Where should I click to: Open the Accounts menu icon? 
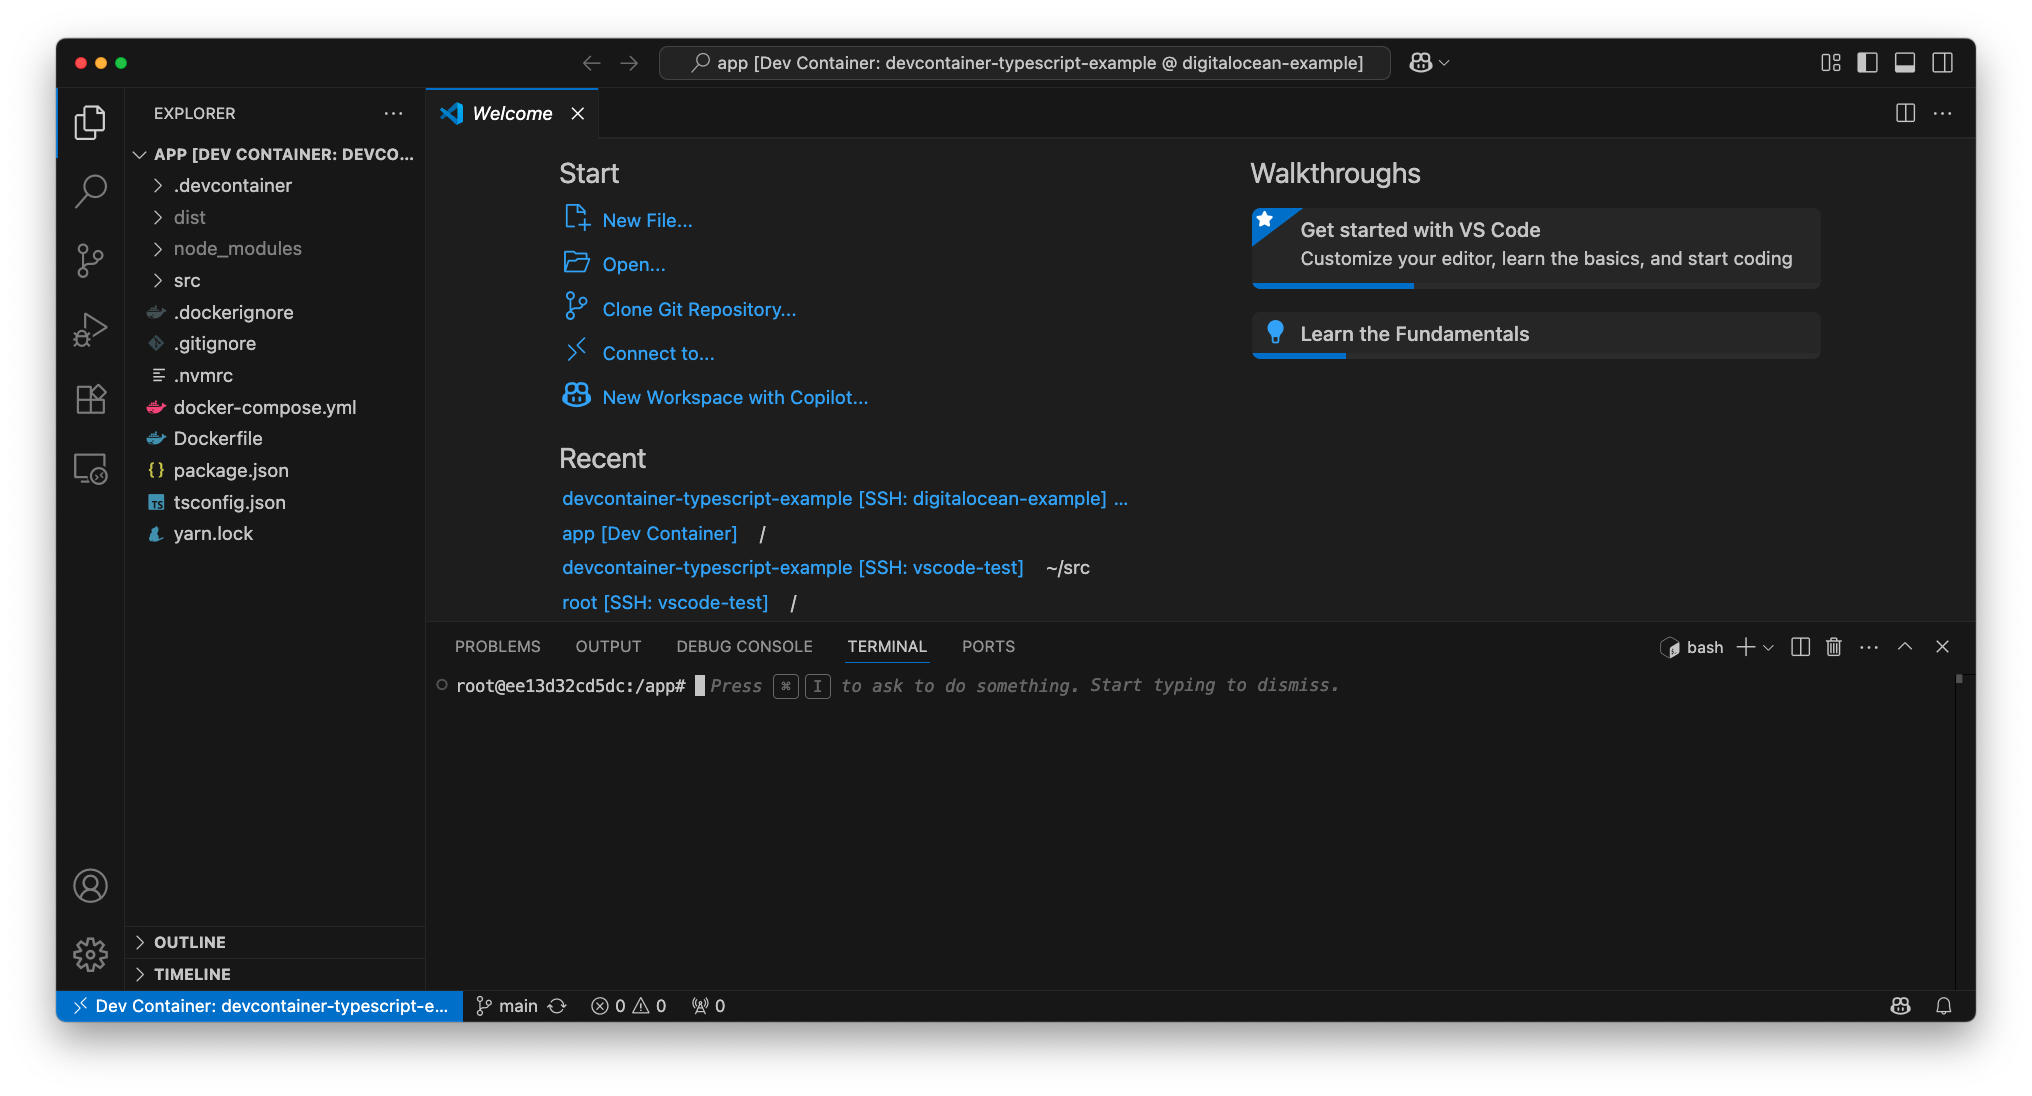pyautogui.click(x=90, y=886)
